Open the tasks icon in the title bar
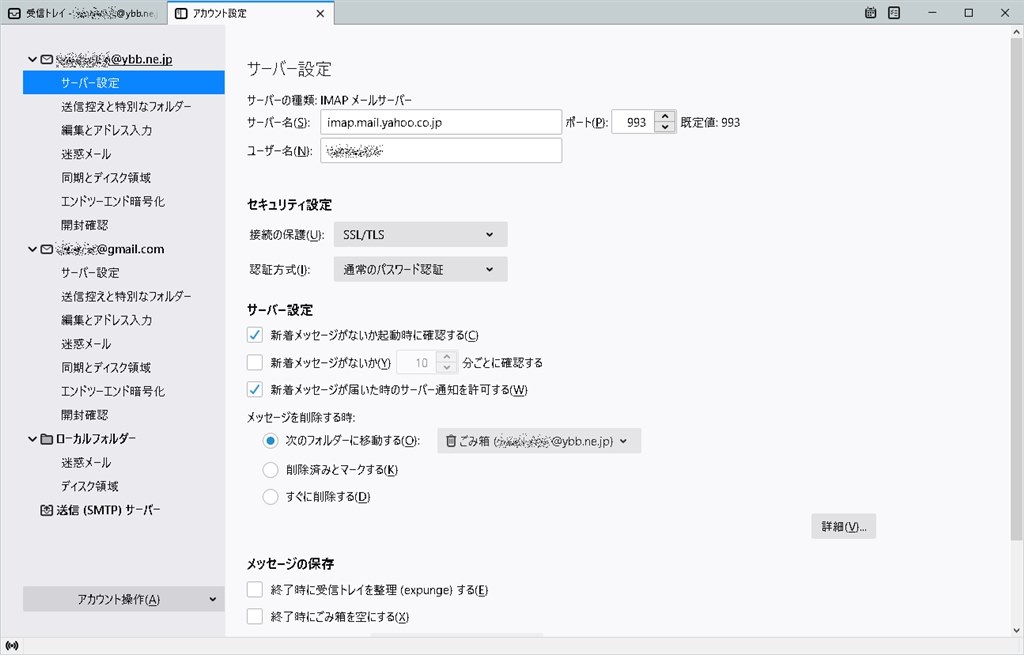The height and width of the screenshot is (655, 1024). point(894,12)
